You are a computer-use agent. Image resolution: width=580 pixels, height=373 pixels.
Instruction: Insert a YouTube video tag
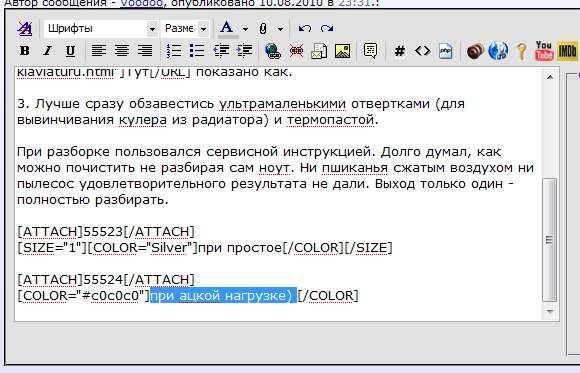(x=544, y=51)
